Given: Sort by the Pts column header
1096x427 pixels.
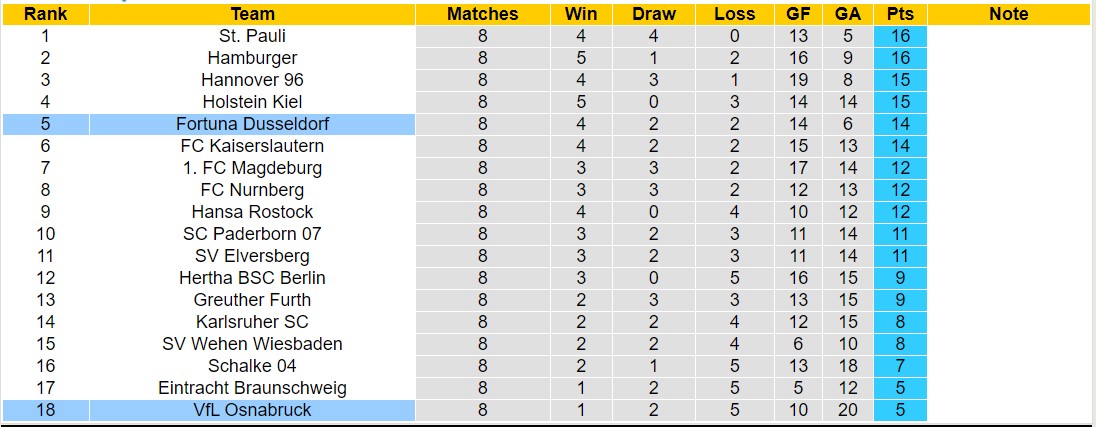Looking at the screenshot, I should pos(900,14).
